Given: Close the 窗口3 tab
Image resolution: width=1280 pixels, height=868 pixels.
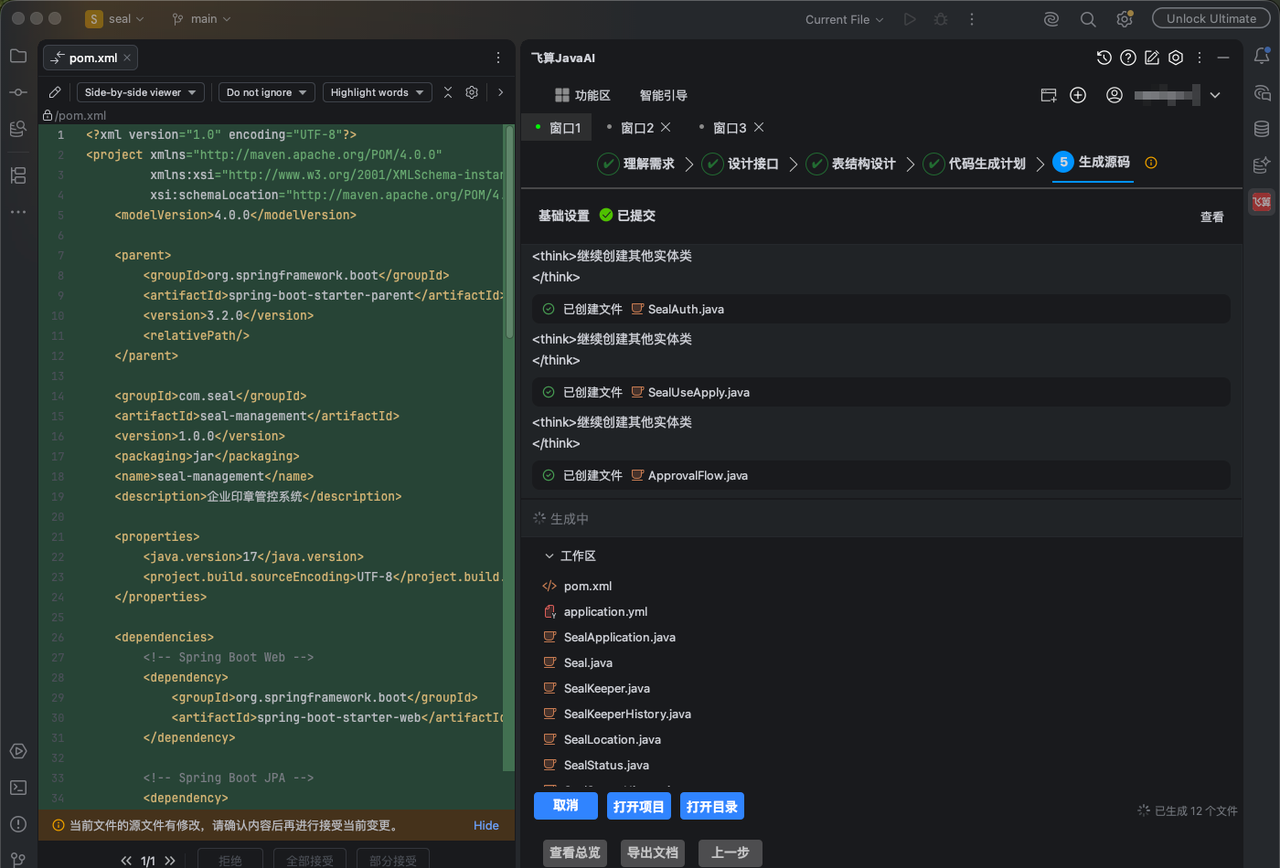Looking at the screenshot, I should [759, 127].
